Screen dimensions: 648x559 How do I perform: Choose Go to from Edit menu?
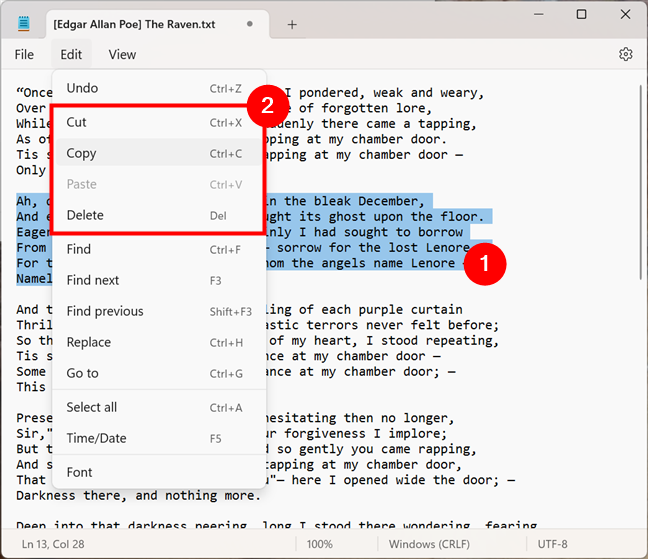click(159, 373)
